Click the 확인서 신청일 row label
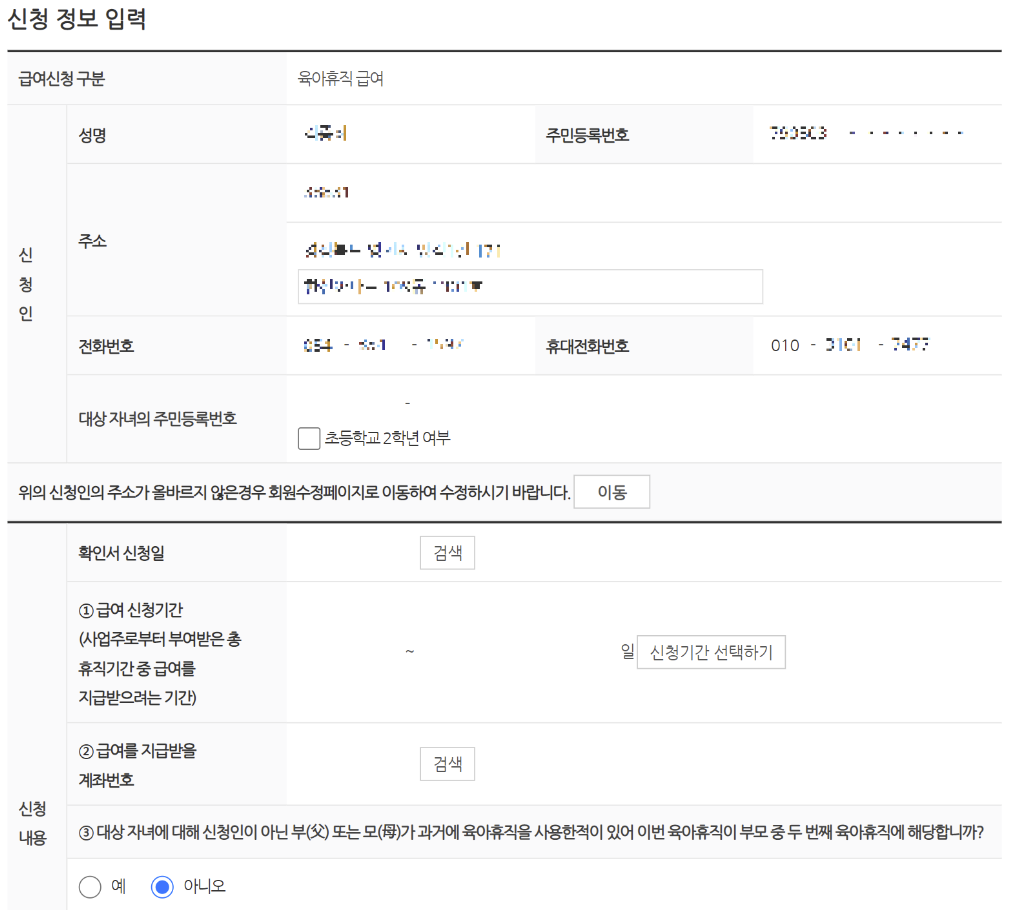1026x910 pixels. pos(122,552)
